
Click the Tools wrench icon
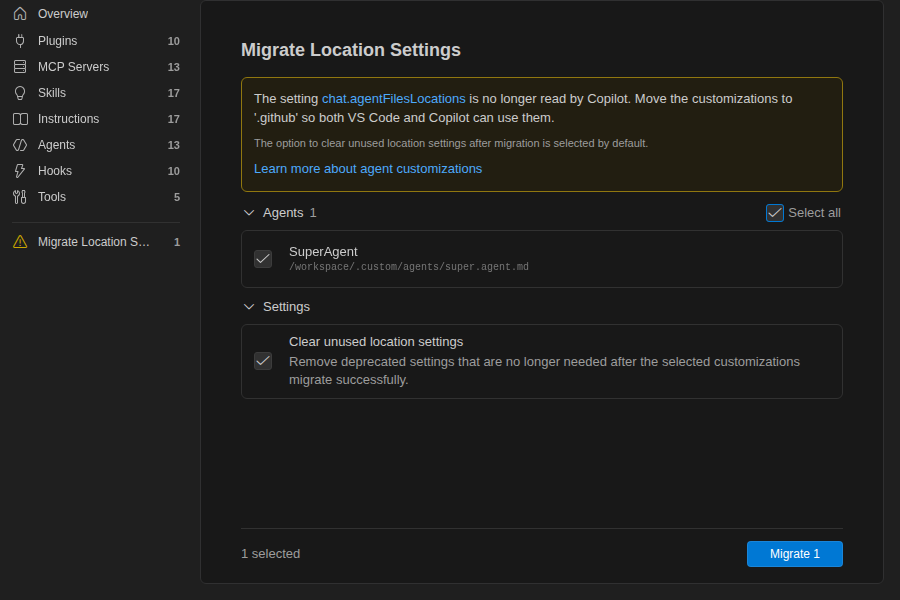20,197
